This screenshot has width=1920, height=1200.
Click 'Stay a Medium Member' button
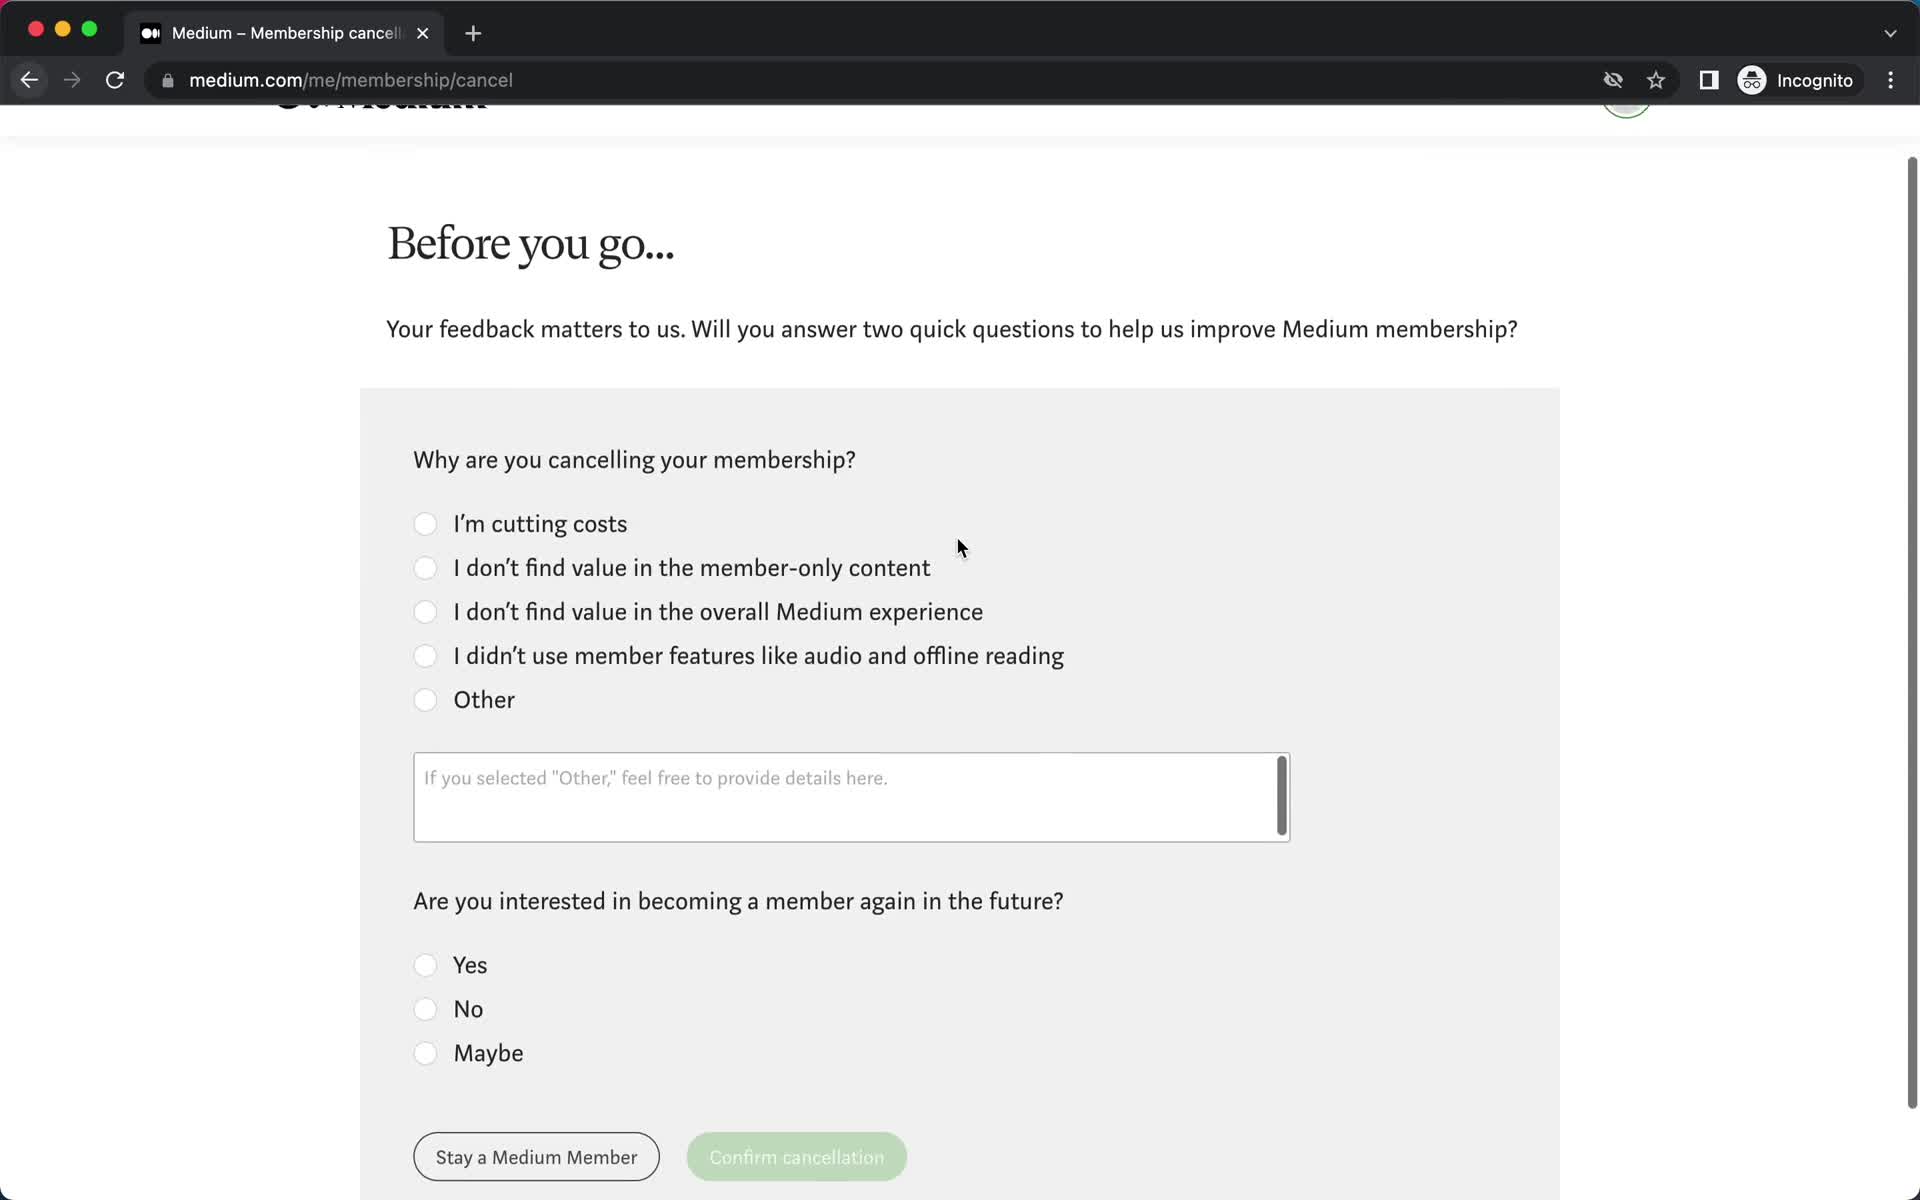tap(536, 1157)
